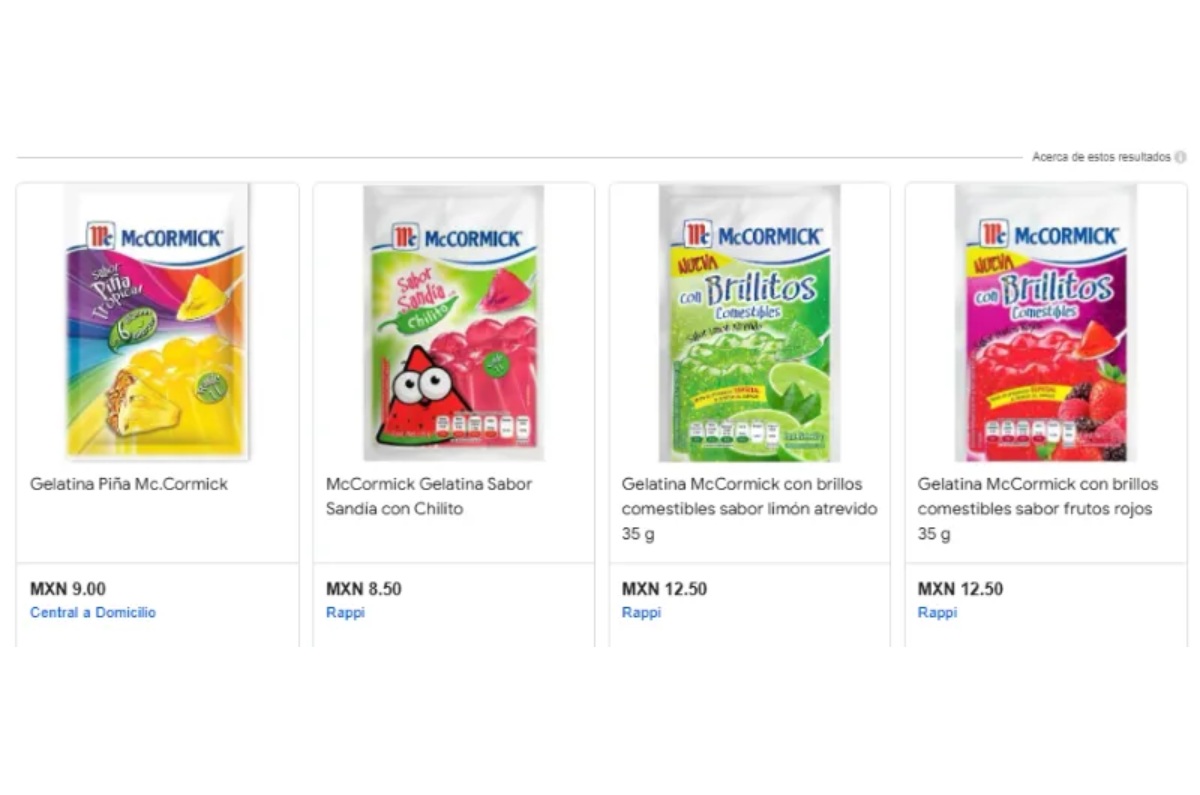View the frutos rojos Brillitos package image
This screenshot has height=795, width=1200.
[x=1045, y=322]
